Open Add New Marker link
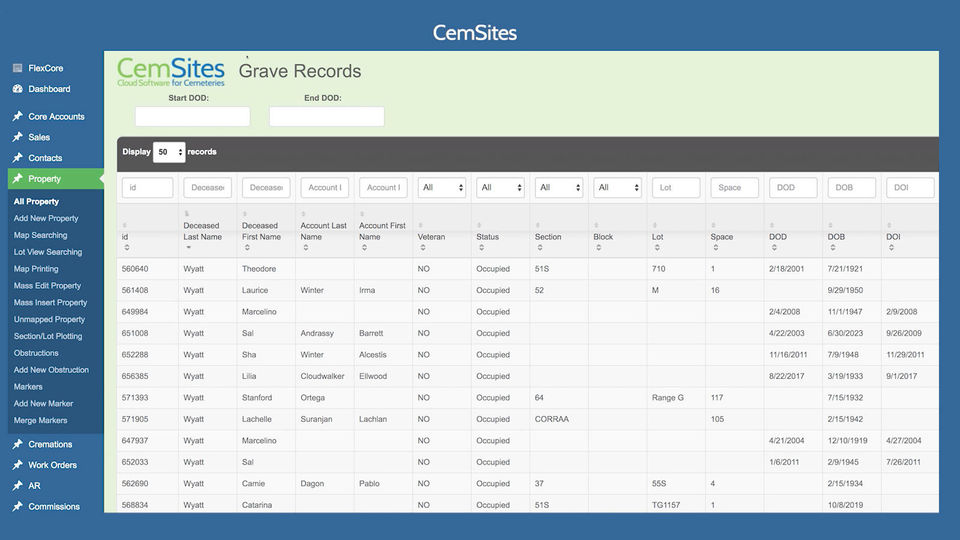 click(43, 403)
